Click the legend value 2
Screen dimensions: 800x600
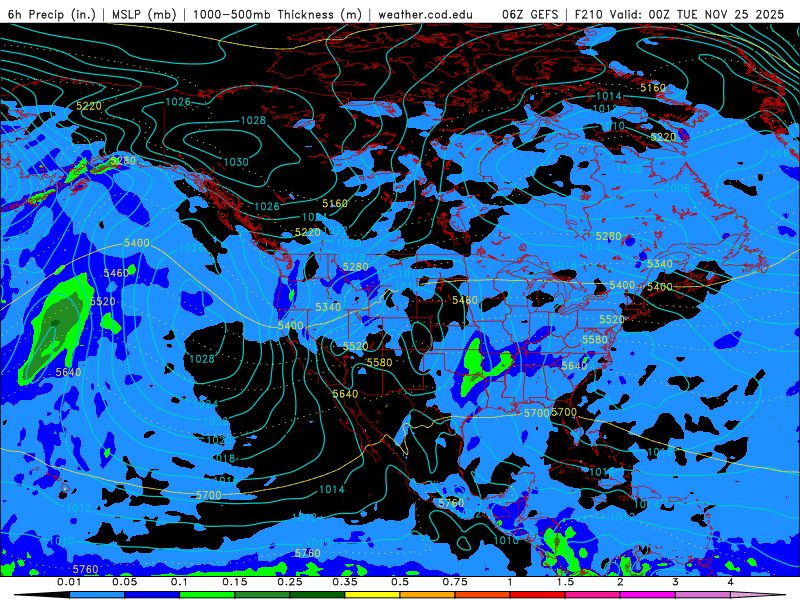(620, 582)
